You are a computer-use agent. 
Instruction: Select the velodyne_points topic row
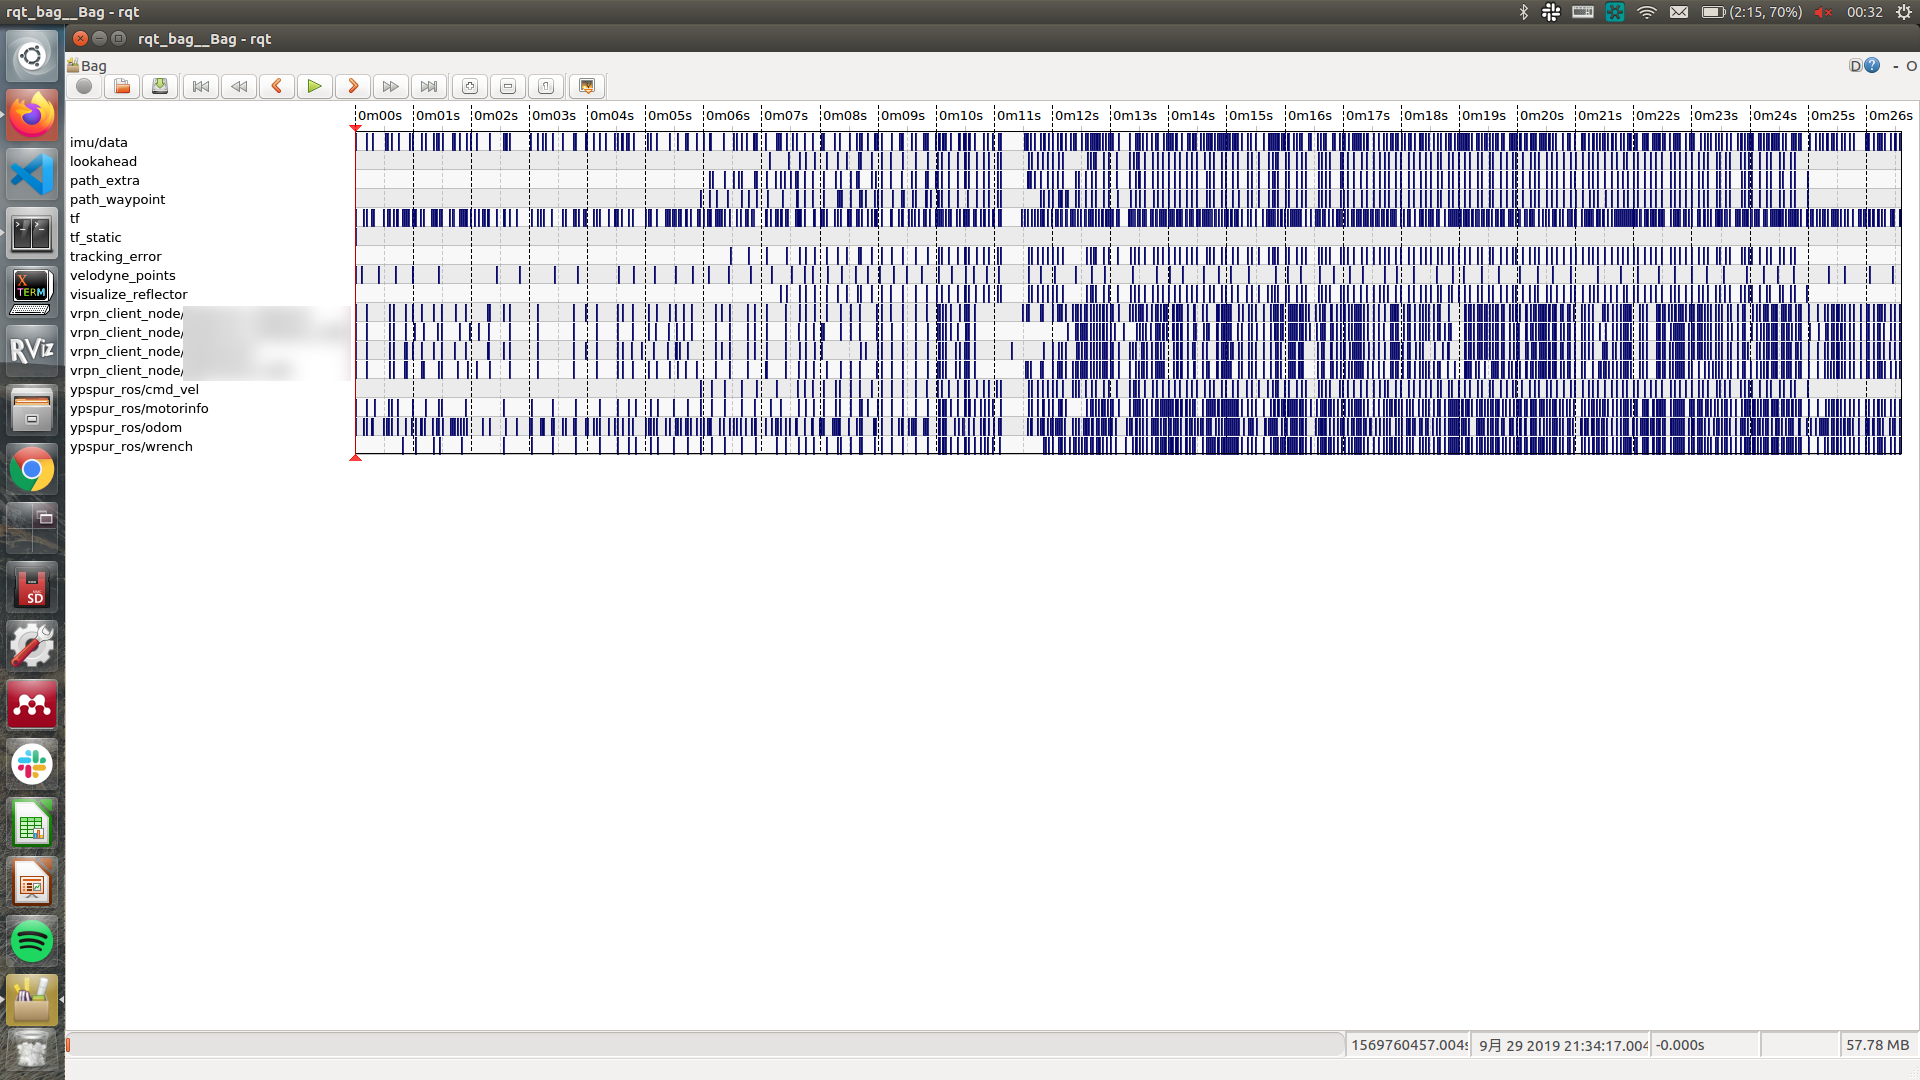pyautogui.click(x=123, y=275)
